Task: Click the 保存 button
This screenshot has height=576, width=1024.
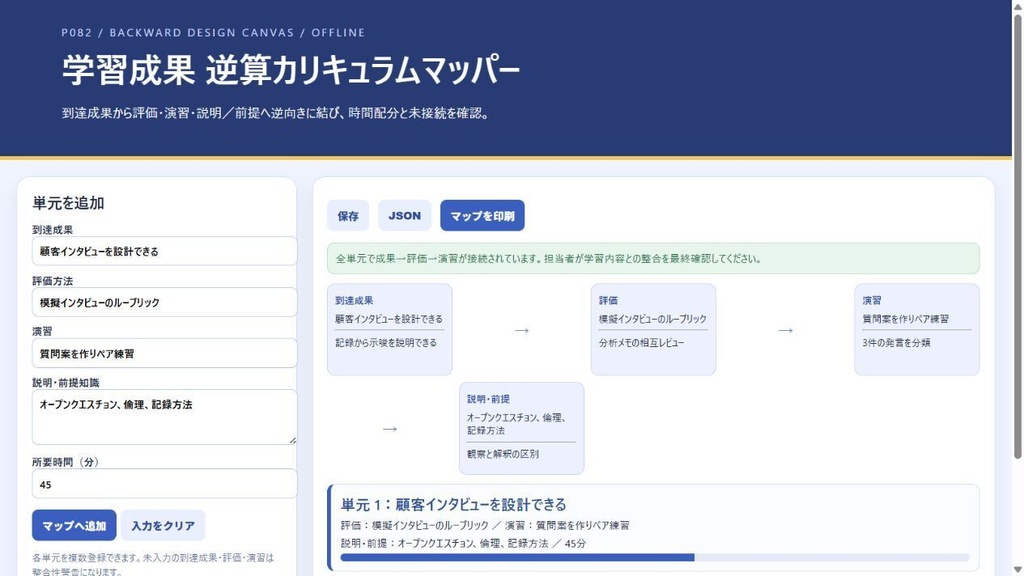Action: point(348,216)
